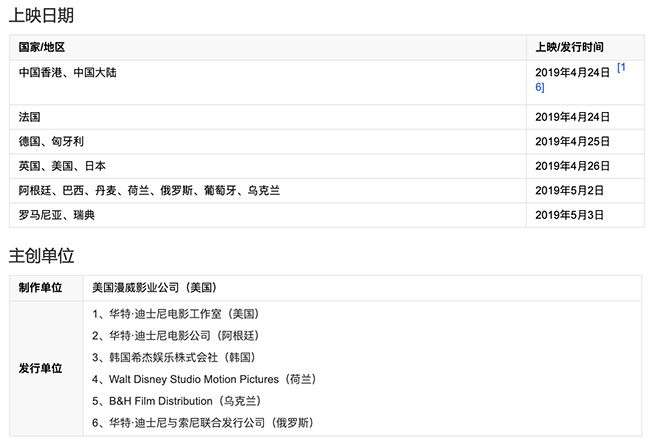Image resolution: width=654 pixels, height=442 pixels.
Task: Click the 法国 row cell
Action: (x=29, y=117)
